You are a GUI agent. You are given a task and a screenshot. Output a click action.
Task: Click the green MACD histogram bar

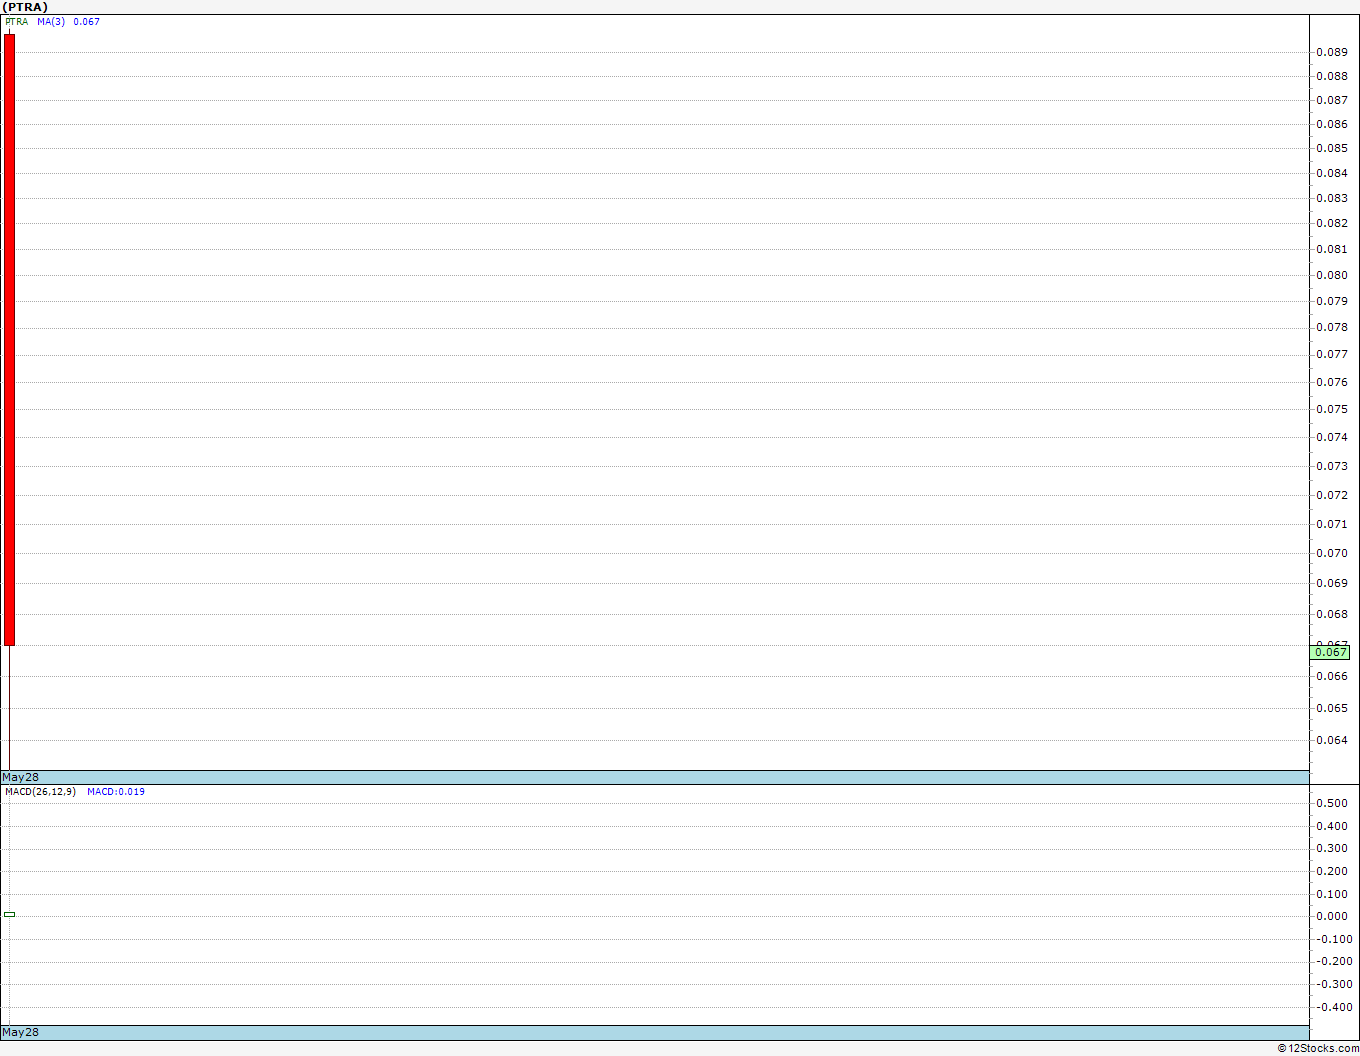click(x=9, y=914)
